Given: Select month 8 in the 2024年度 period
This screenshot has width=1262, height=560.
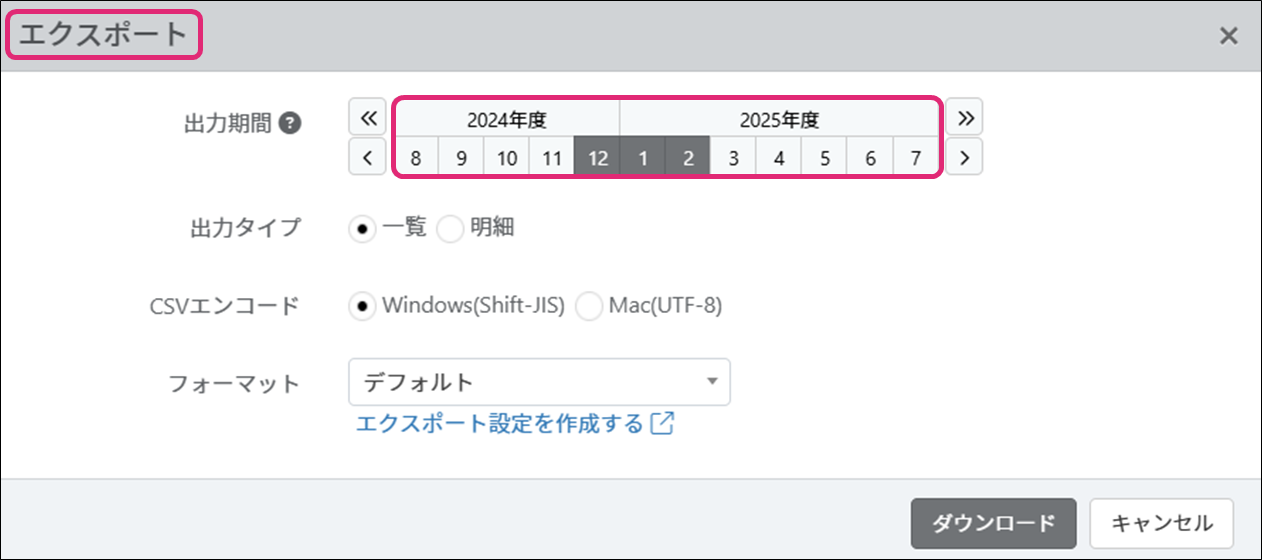Looking at the screenshot, I should pos(415,158).
